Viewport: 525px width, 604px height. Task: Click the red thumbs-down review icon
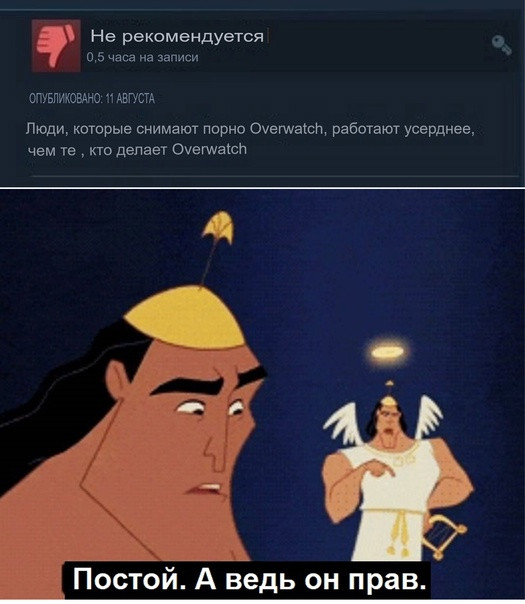(56, 45)
